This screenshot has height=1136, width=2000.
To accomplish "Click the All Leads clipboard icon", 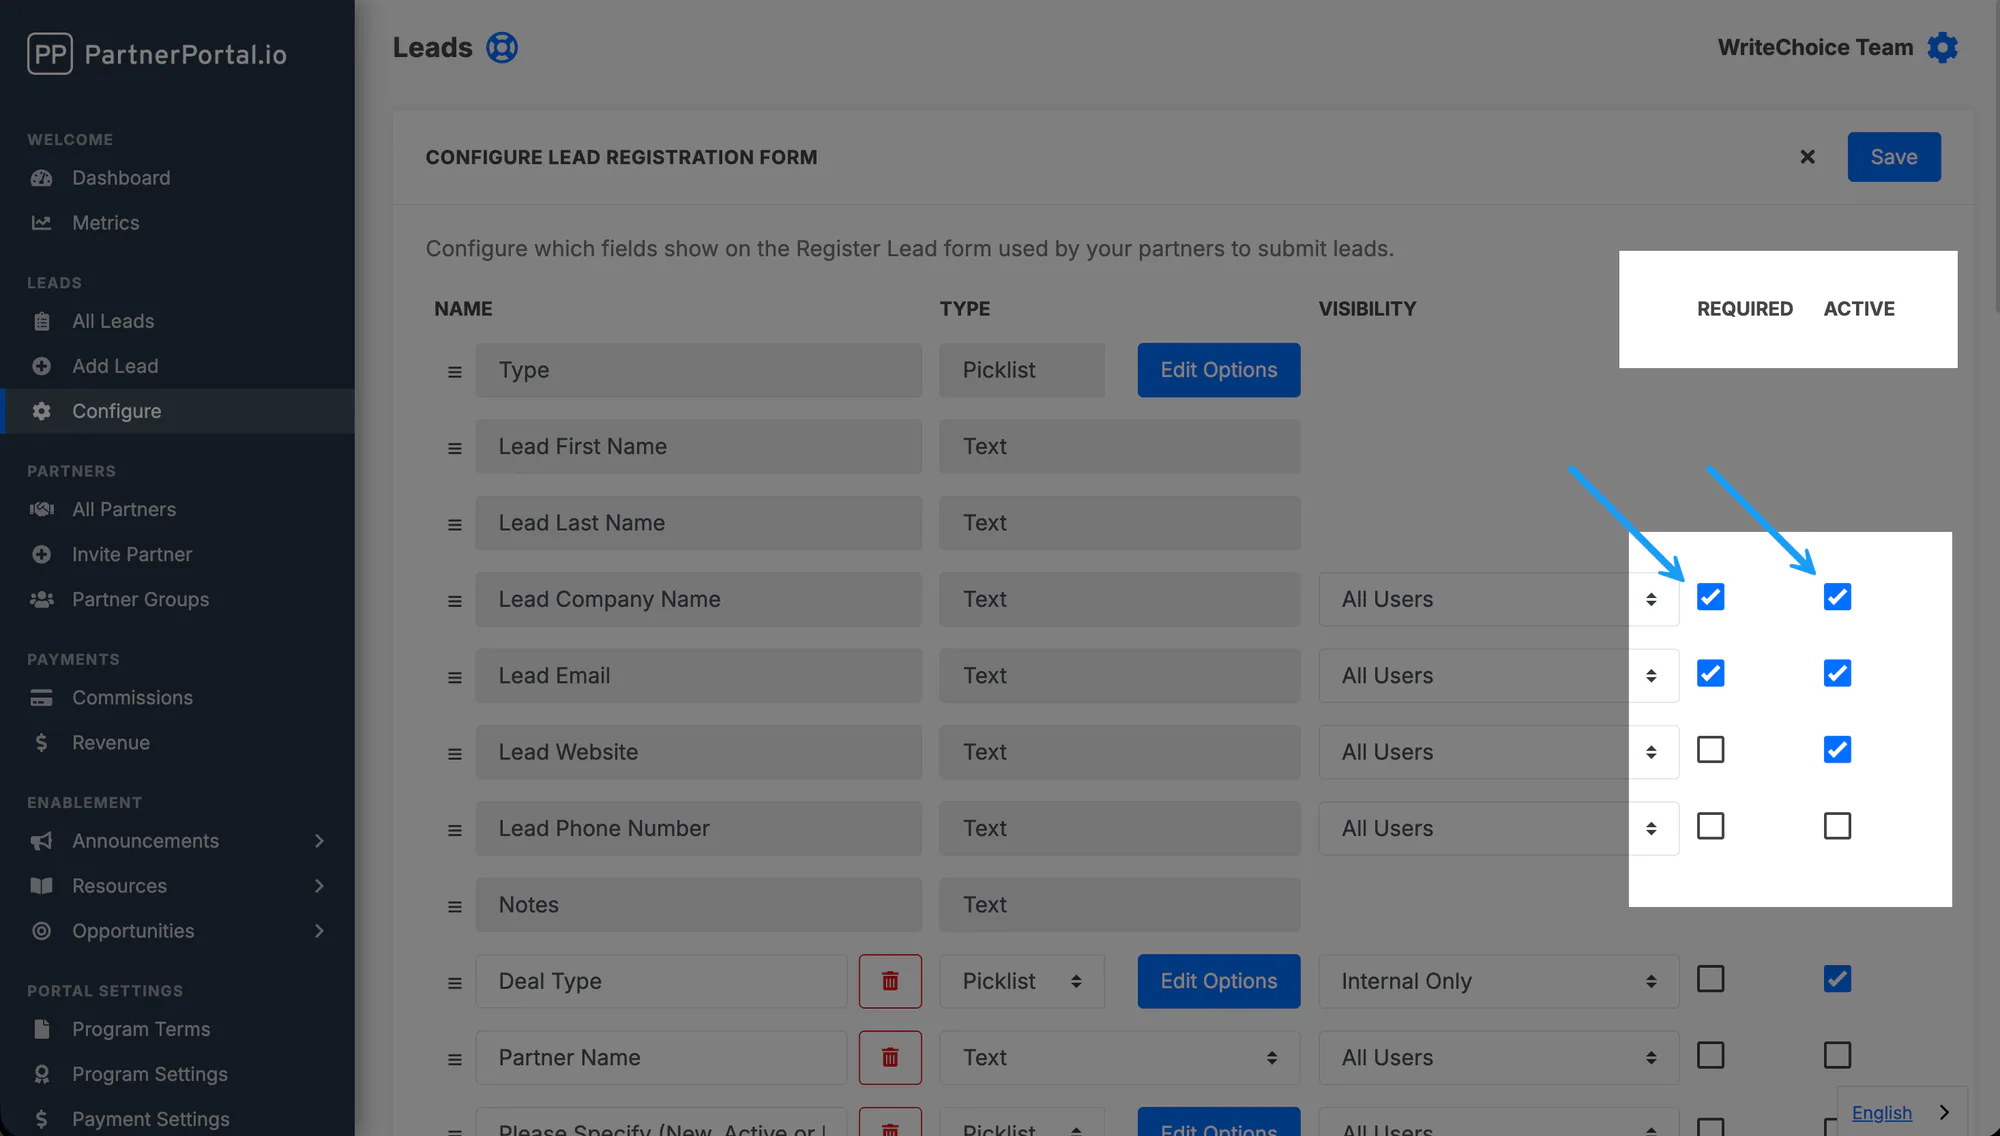I will 41,321.
